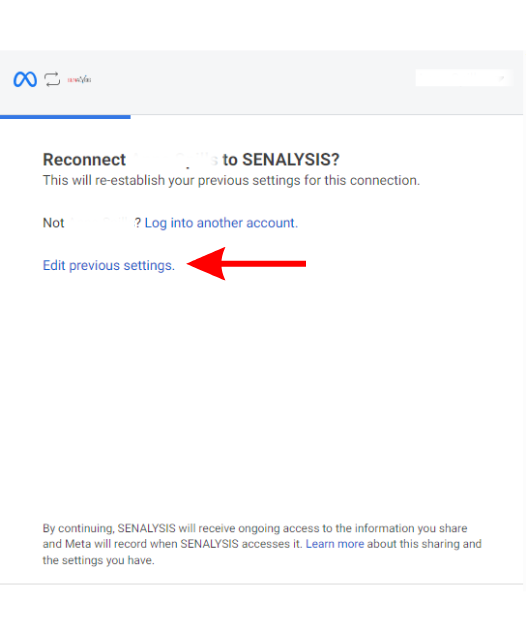Open the Learn more link
The image size is (526, 641).
coord(335,544)
